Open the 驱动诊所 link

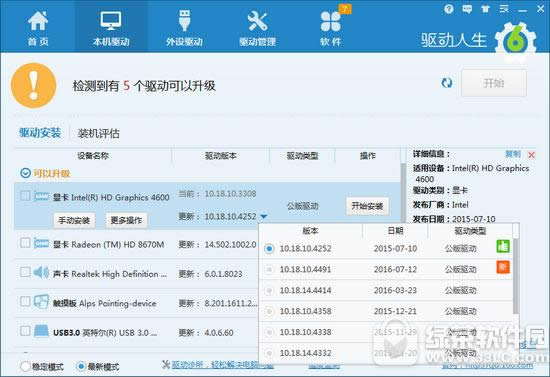[222, 365]
